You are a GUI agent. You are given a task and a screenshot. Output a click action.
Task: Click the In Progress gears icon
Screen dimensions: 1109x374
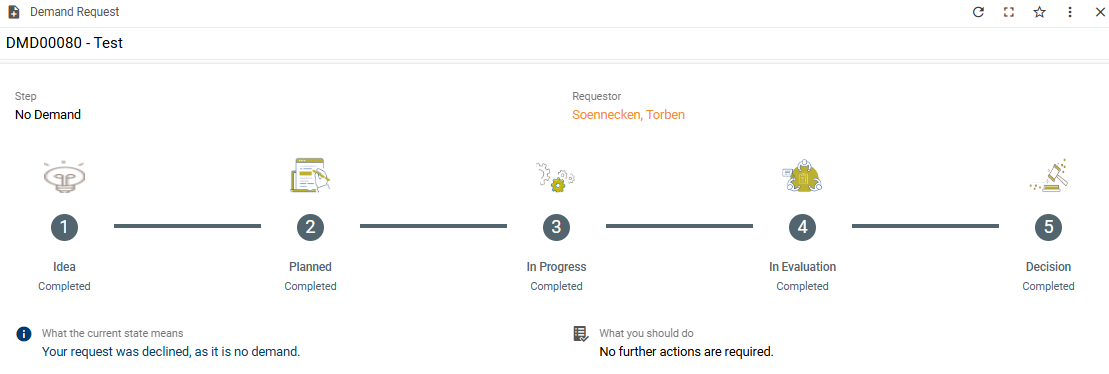pyautogui.click(x=556, y=177)
